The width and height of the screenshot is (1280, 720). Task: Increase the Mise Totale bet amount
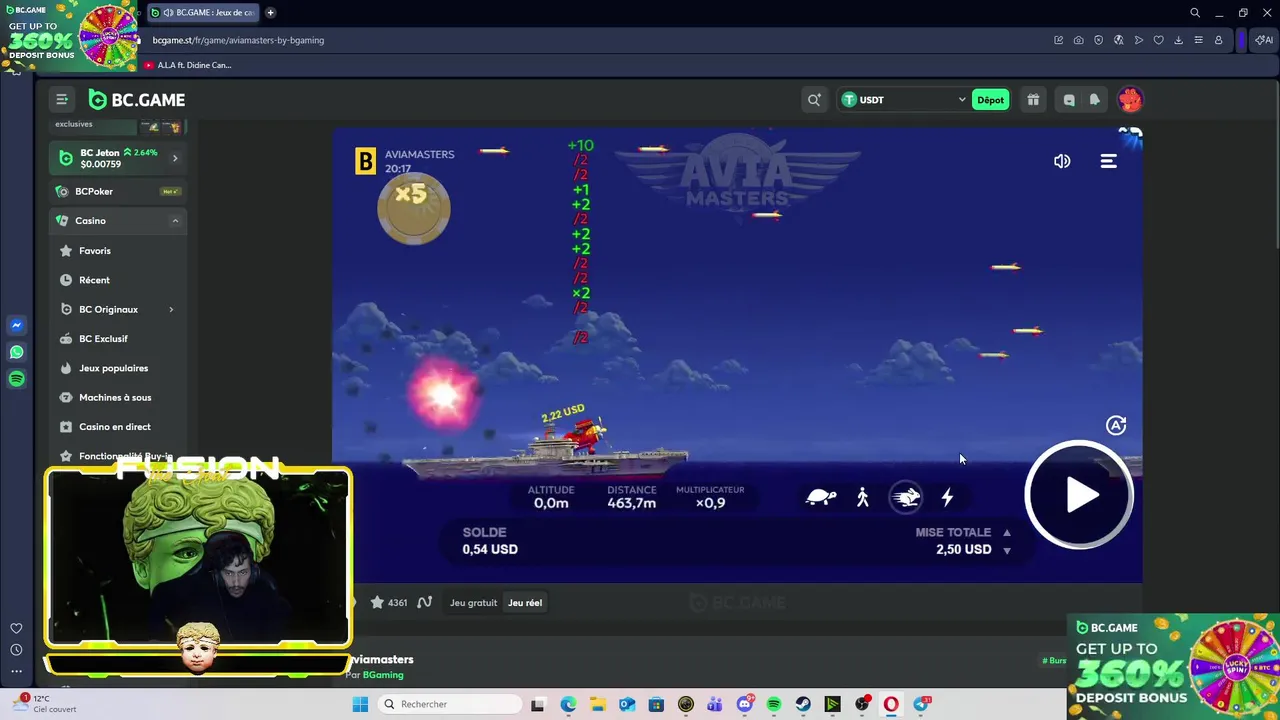pos(1007,533)
